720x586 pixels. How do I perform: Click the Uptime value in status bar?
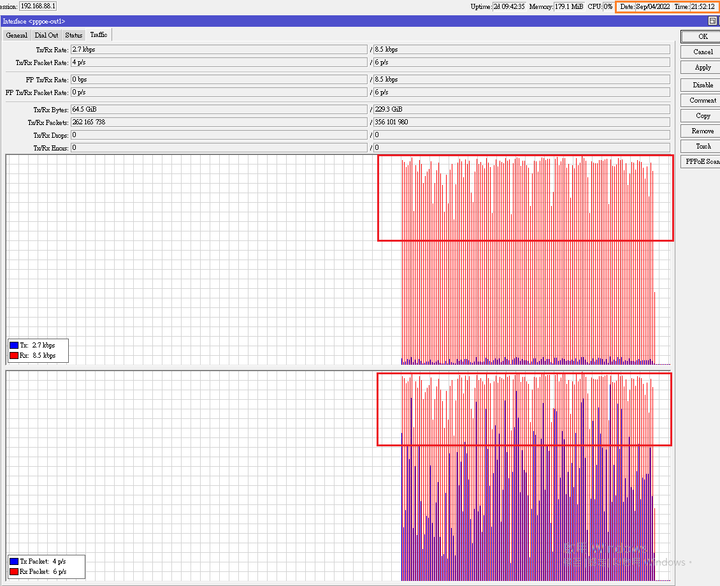(x=509, y=6)
